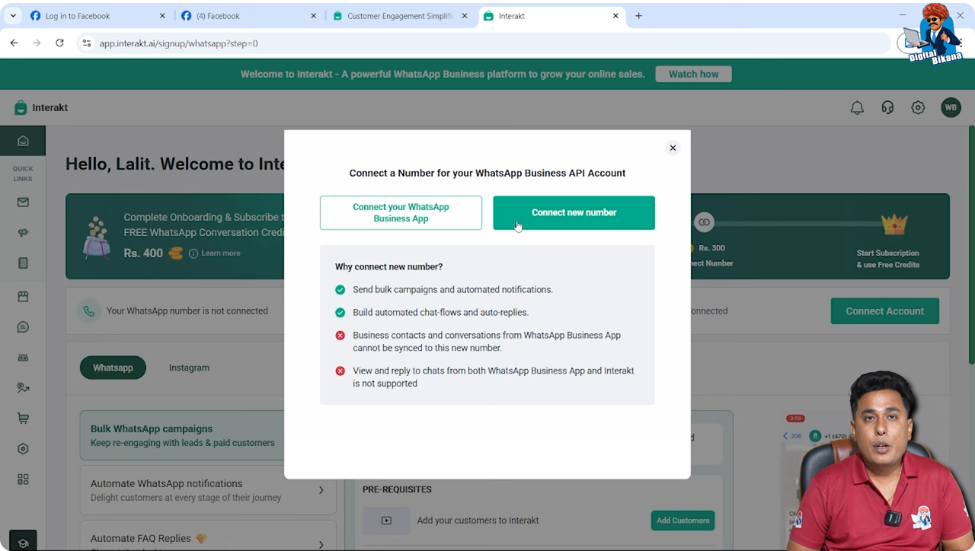The width and height of the screenshot is (975, 551).
Task: Click Connect your WhatsApp Business App button
Action: click(400, 213)
